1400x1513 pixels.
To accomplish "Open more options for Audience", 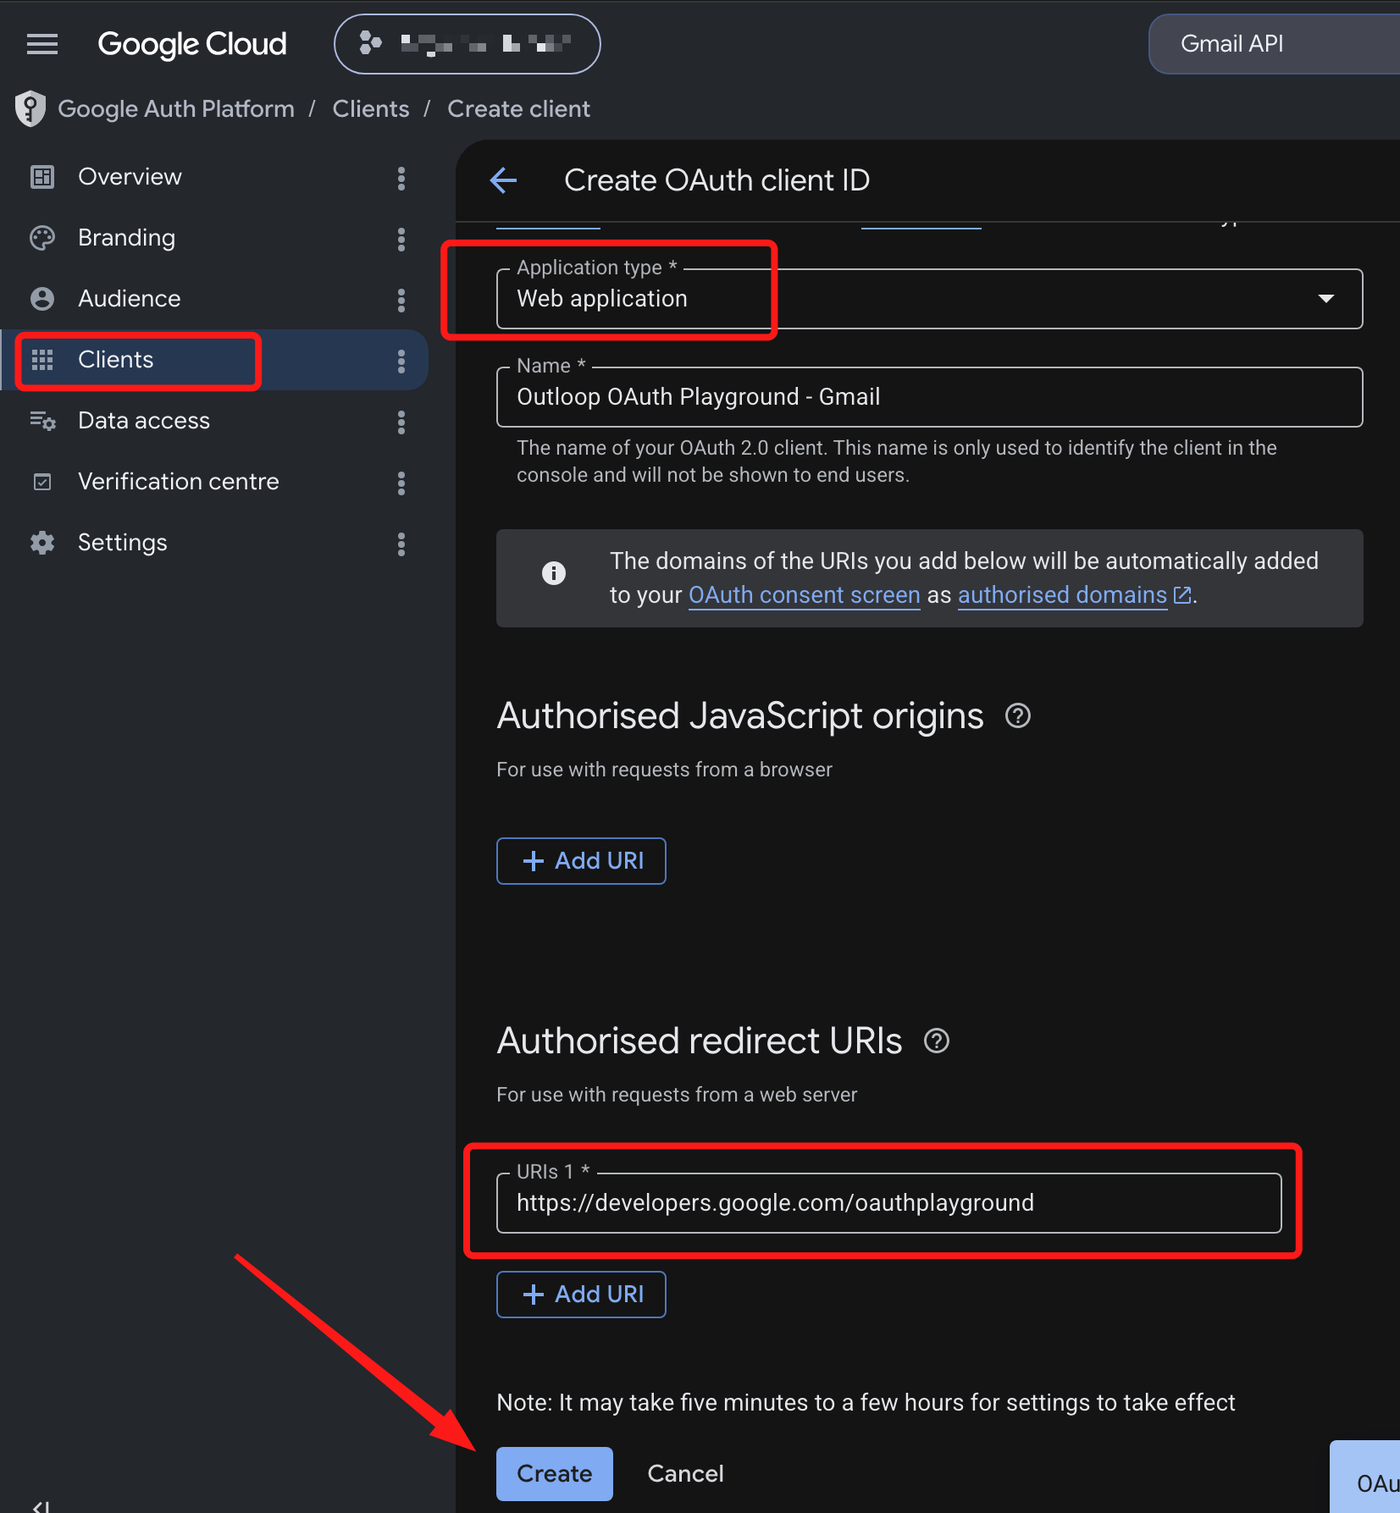I will [x=401, y=300].
